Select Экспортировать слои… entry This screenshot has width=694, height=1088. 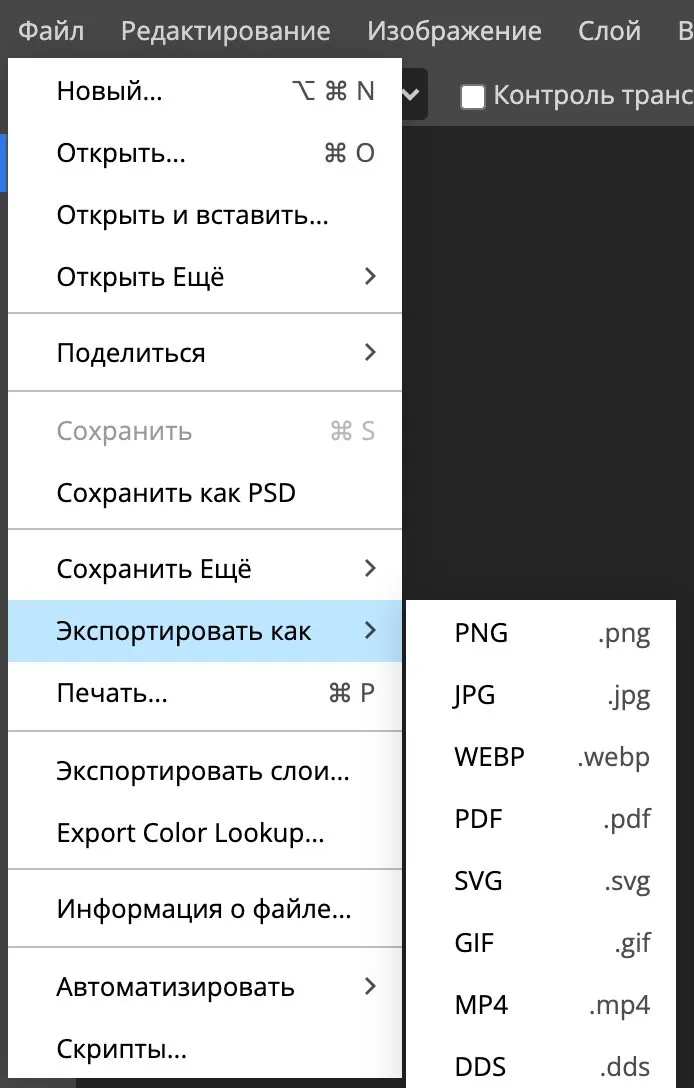click(x=205, y=771)
